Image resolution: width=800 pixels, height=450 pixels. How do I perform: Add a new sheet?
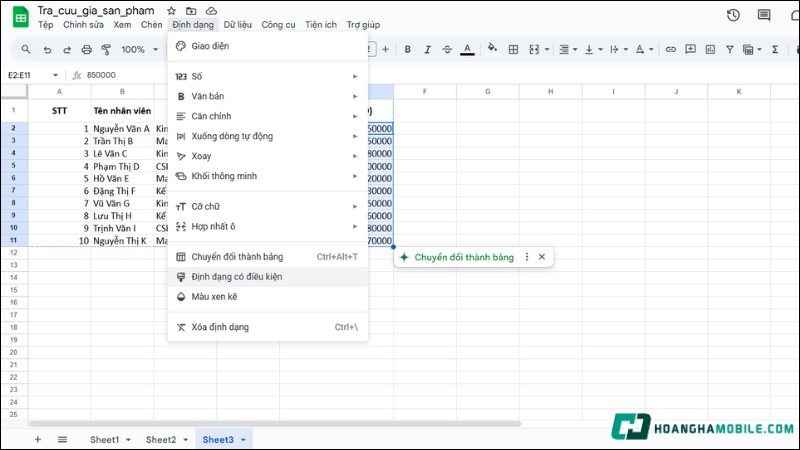[x=38, y=439]
